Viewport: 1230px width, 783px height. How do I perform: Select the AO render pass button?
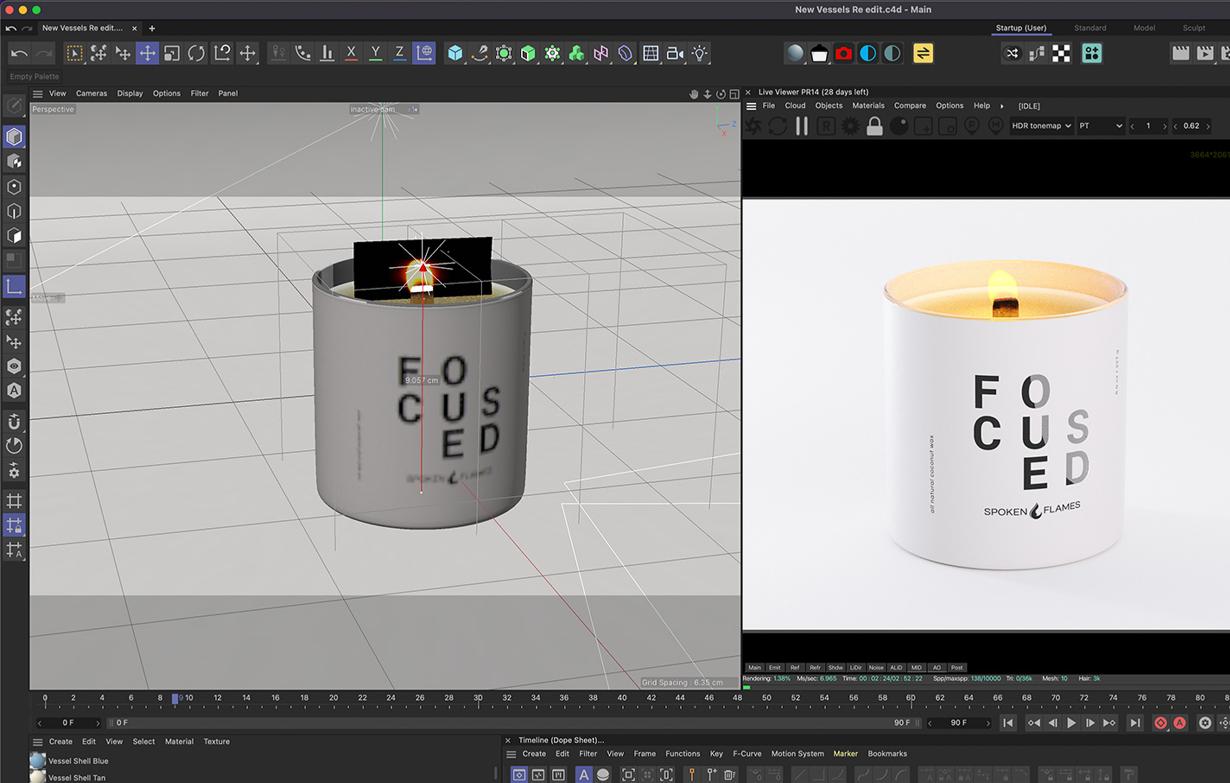[x=936, y=667]
